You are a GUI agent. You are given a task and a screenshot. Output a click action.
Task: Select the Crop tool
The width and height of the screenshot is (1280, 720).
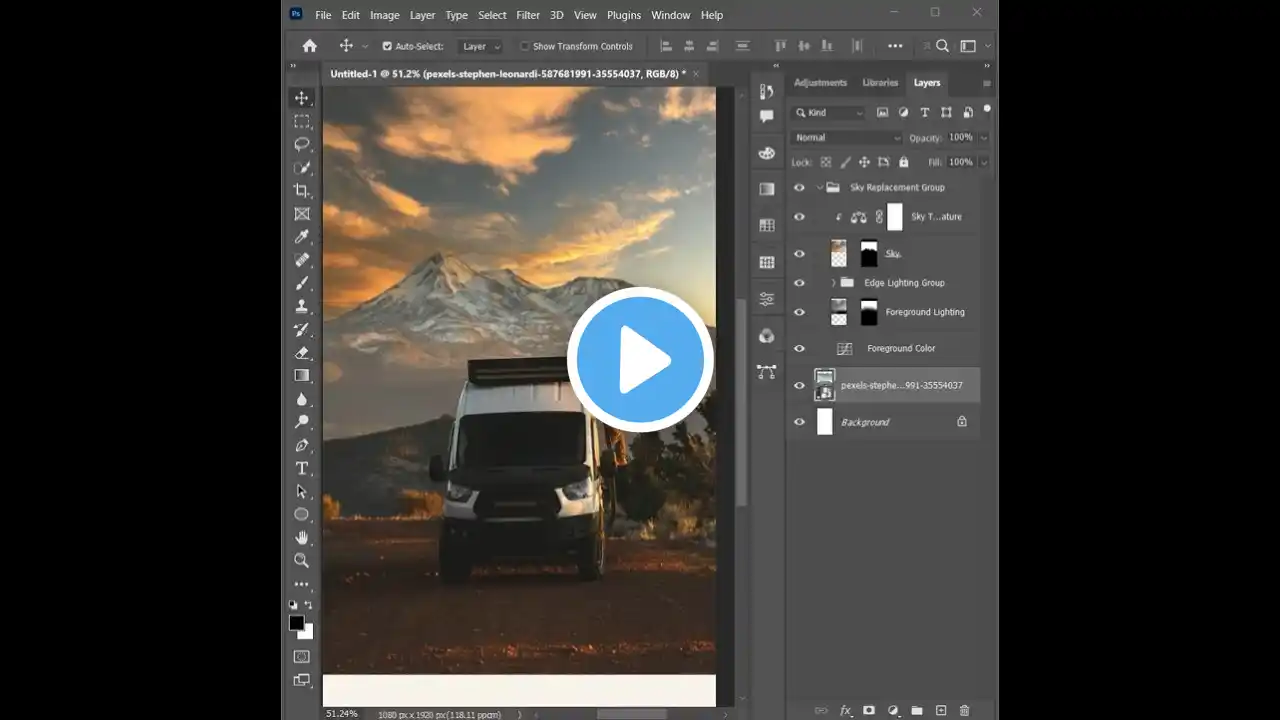coord(301,190)
